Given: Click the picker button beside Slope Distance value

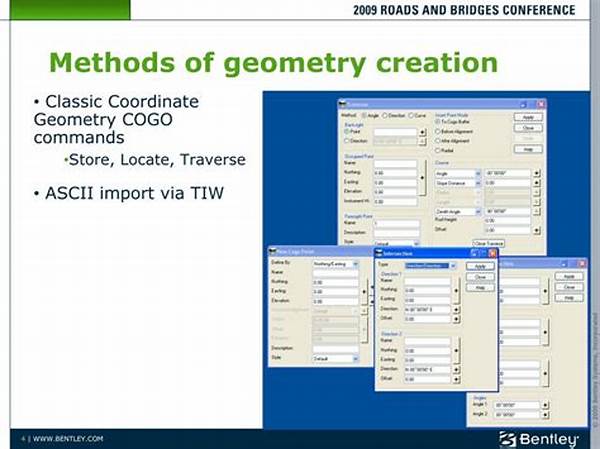Looking at the screenshot, I should [x=537, y=184].
